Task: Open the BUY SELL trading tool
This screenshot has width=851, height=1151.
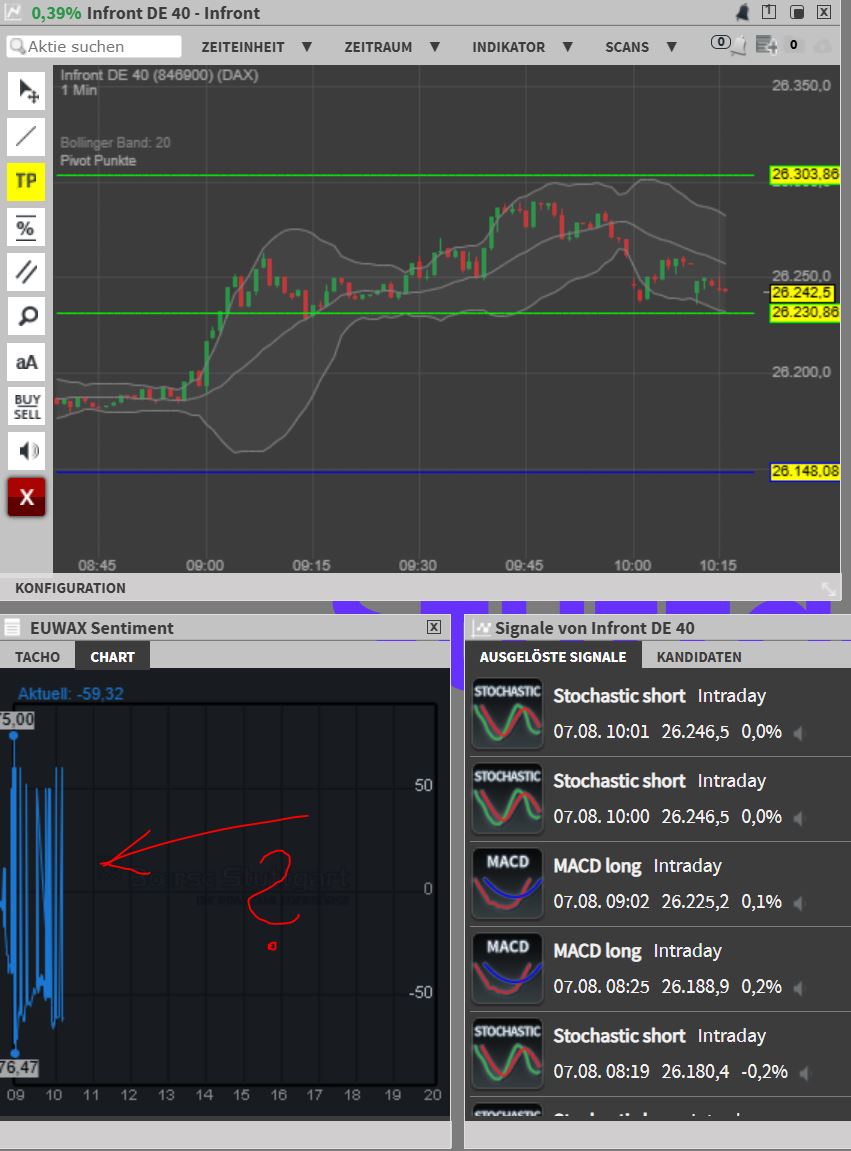Action: click(x=26, y=407)
